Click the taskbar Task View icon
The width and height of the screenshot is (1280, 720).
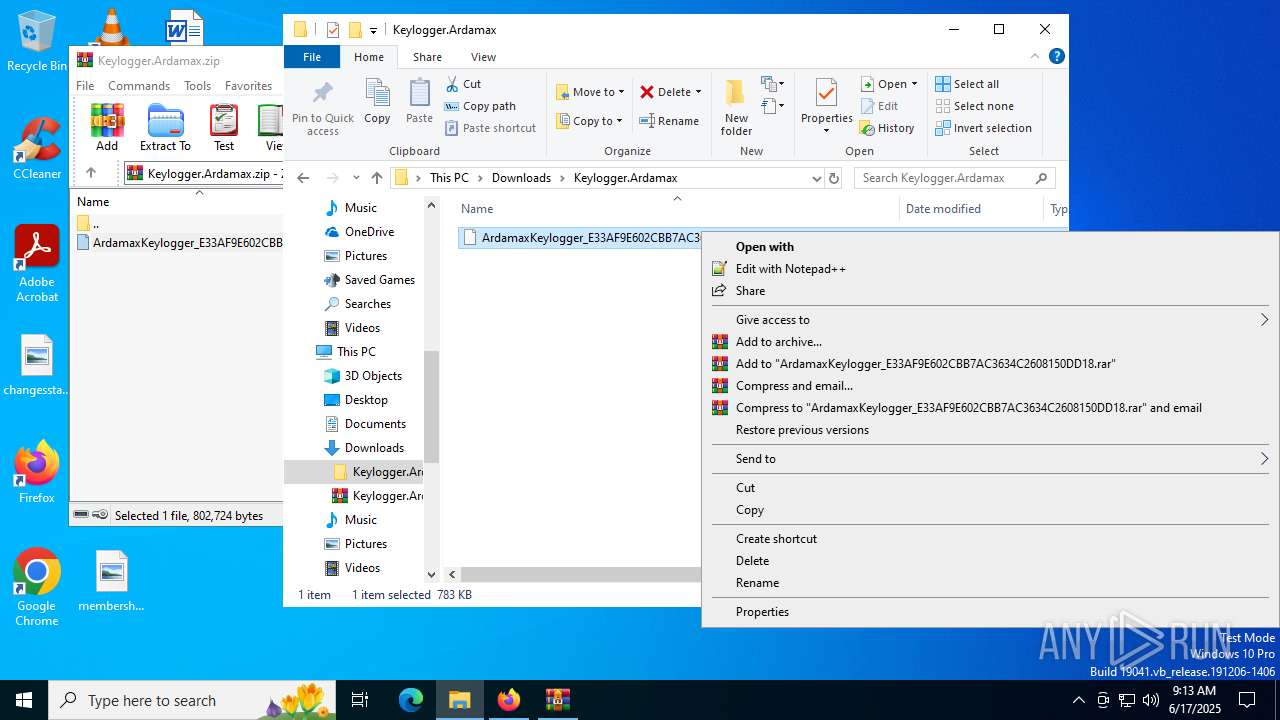tap(360, 700)
